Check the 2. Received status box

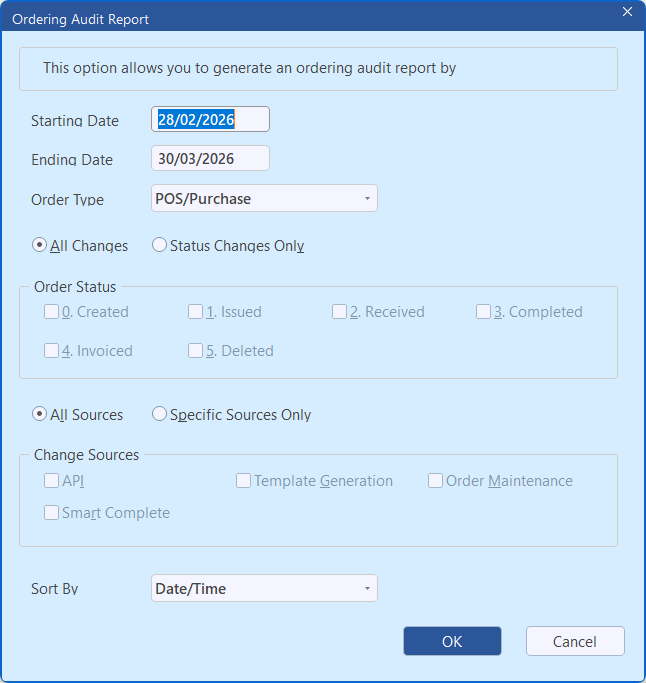pos(340,312)
